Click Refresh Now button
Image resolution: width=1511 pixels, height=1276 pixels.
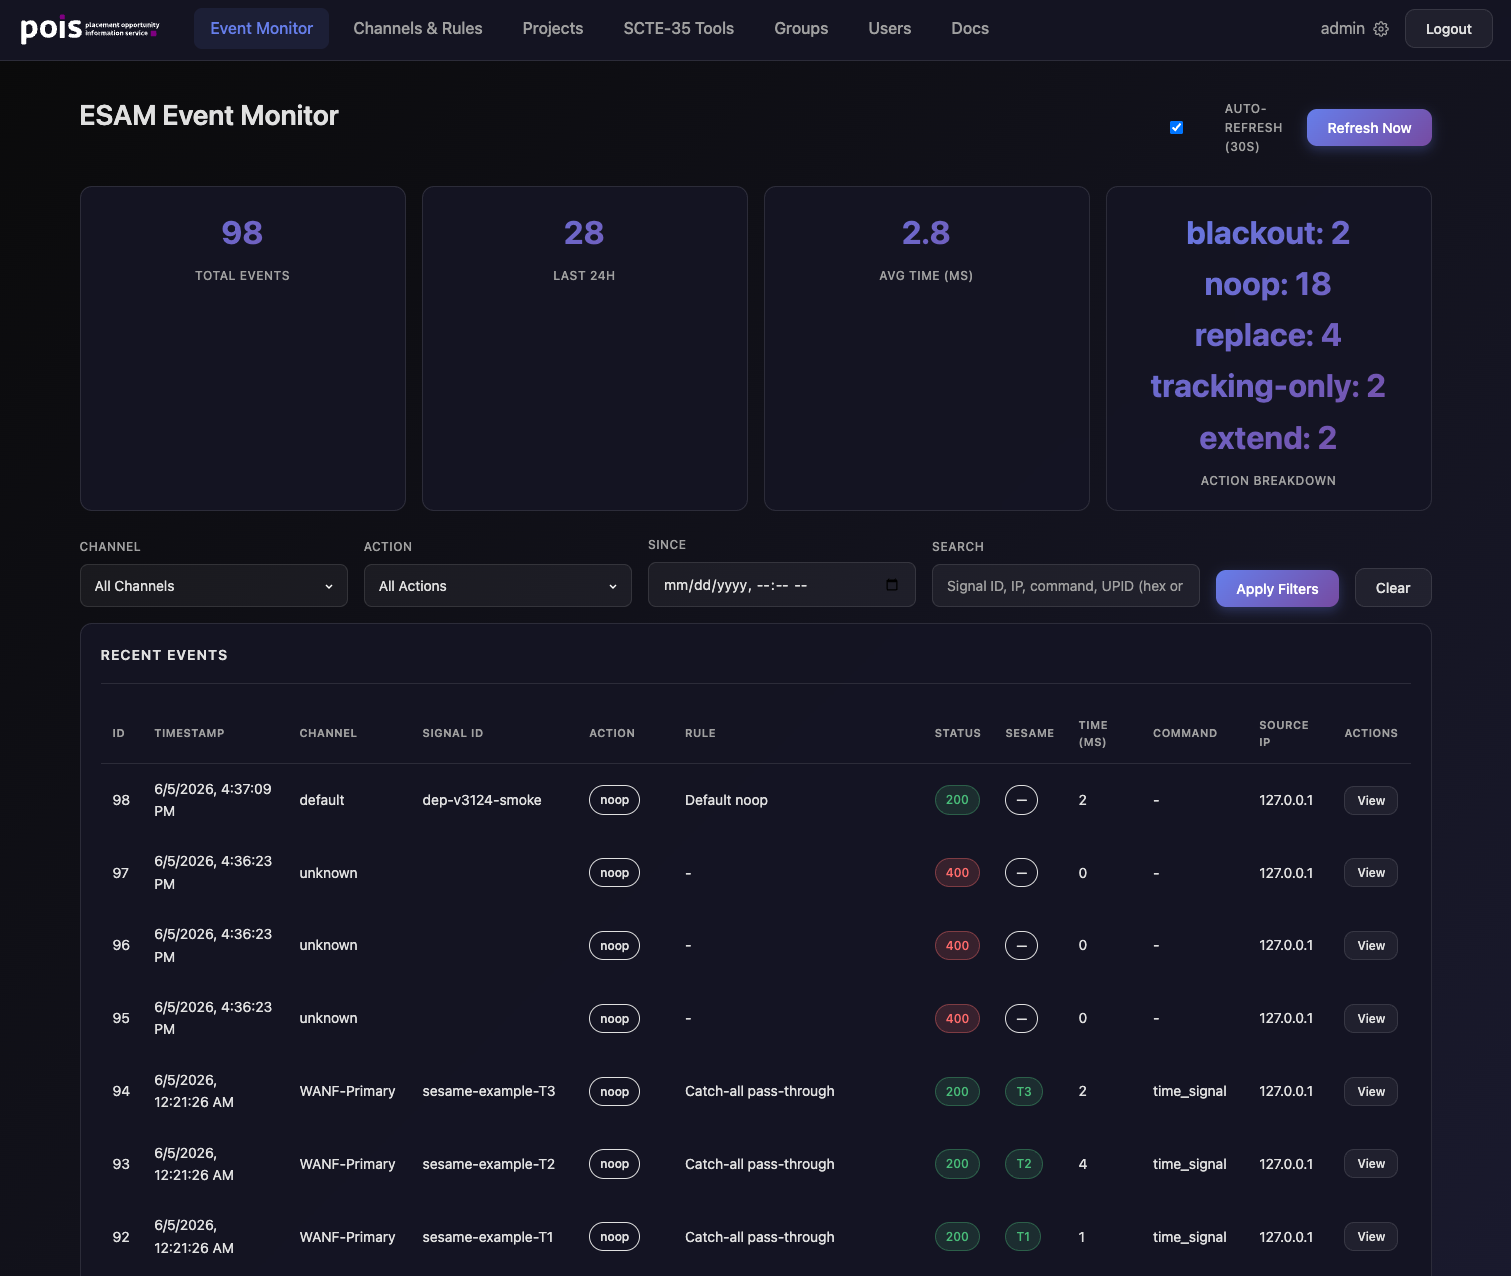pos(1369,128)
